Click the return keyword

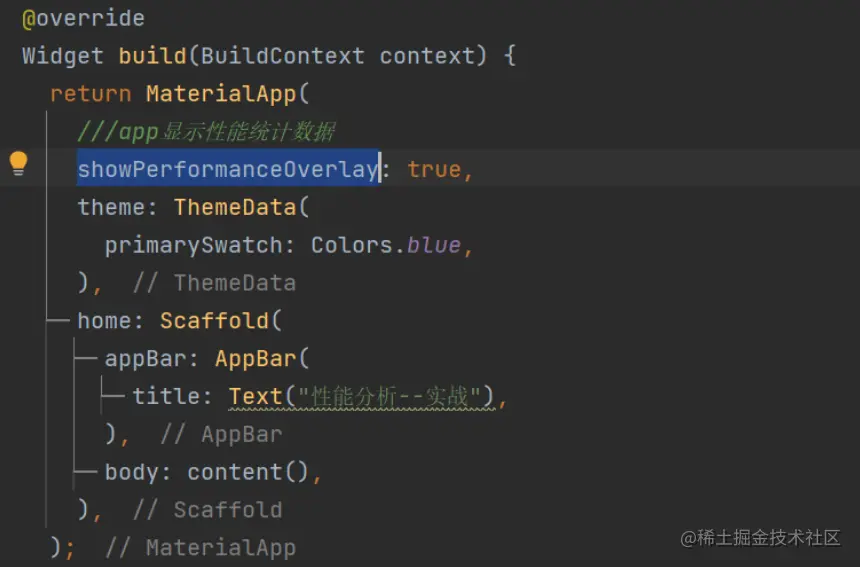click(x=90, y=94)
